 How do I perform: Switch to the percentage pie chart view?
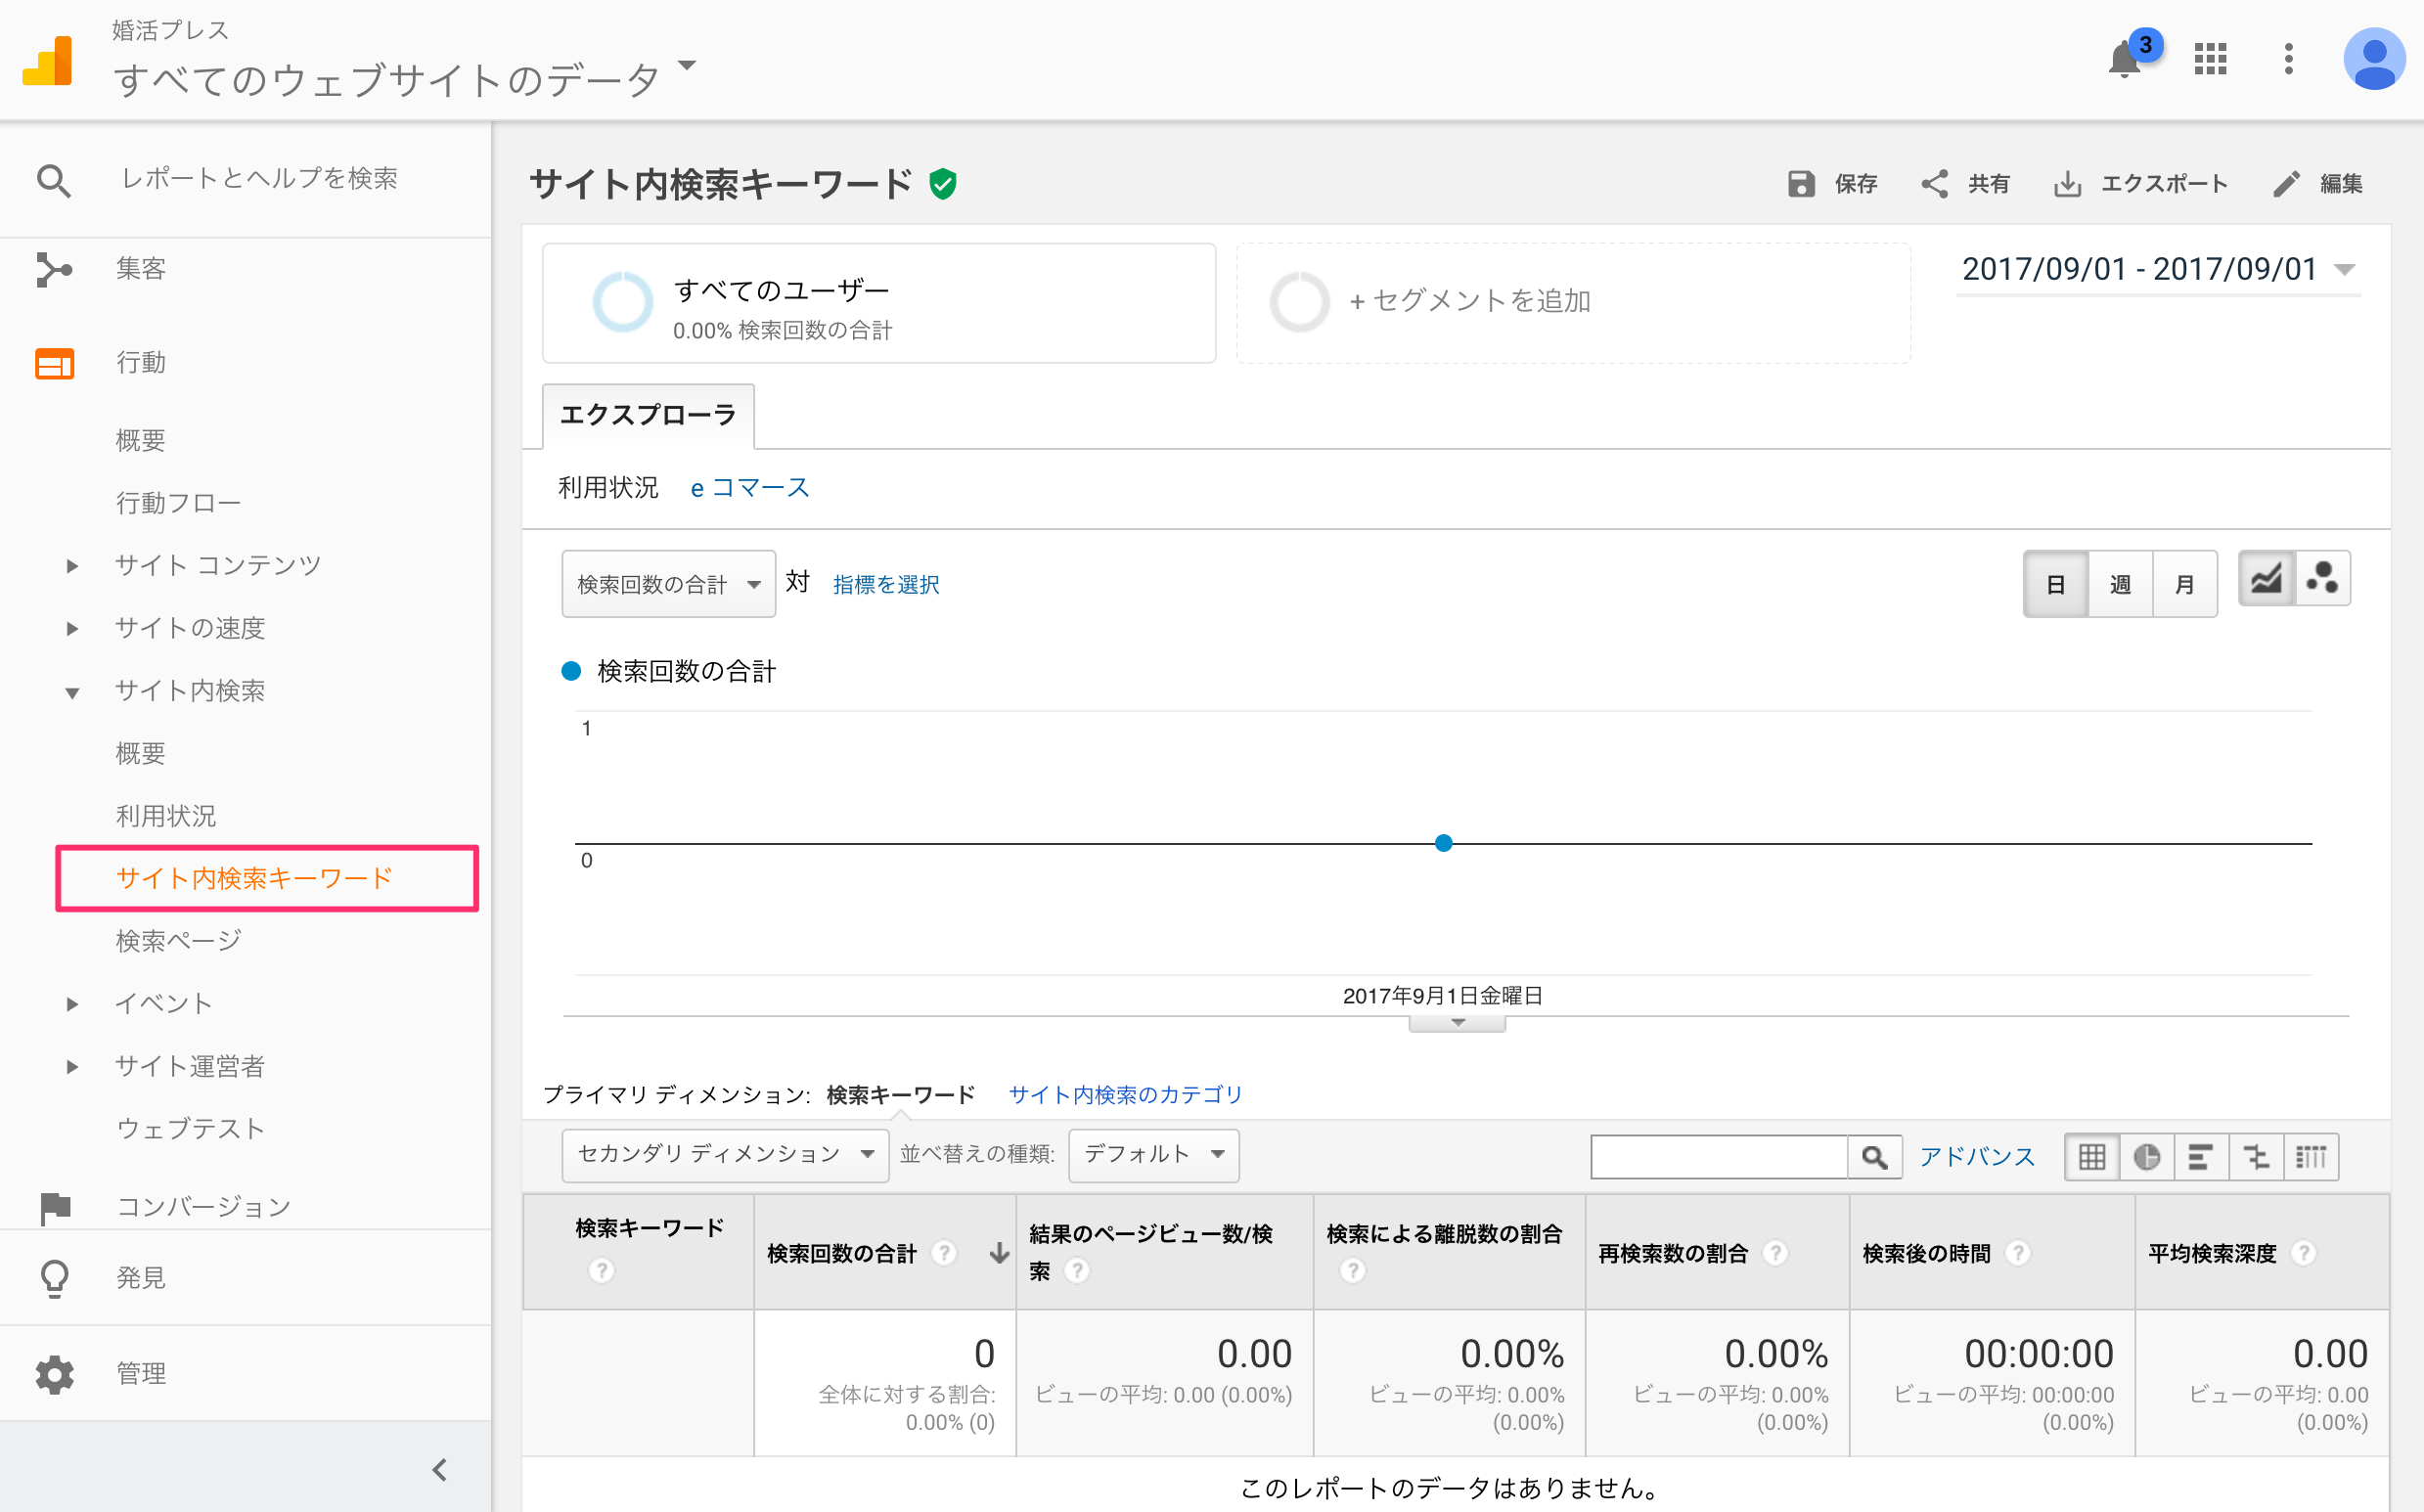click(2147, 1156)
